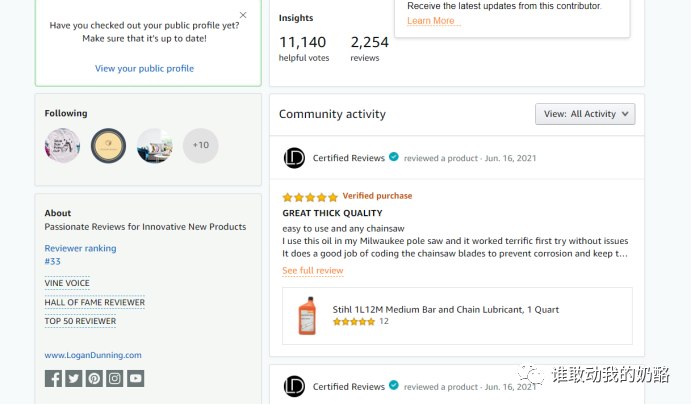
Task: Open Stihl 1L12M Medium Bar product title
Action: click(446, 310)
